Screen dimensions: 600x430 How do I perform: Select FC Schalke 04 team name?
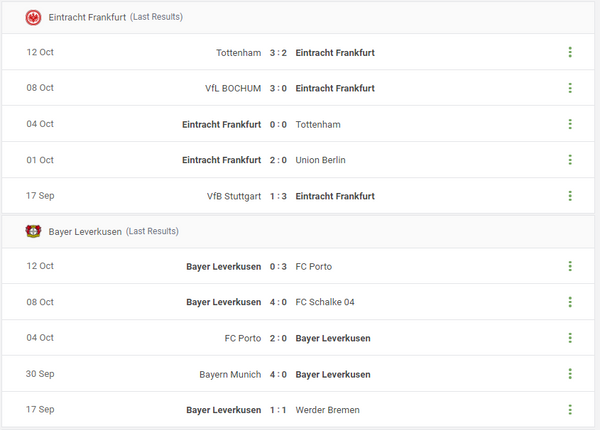[x=325, y=302]
